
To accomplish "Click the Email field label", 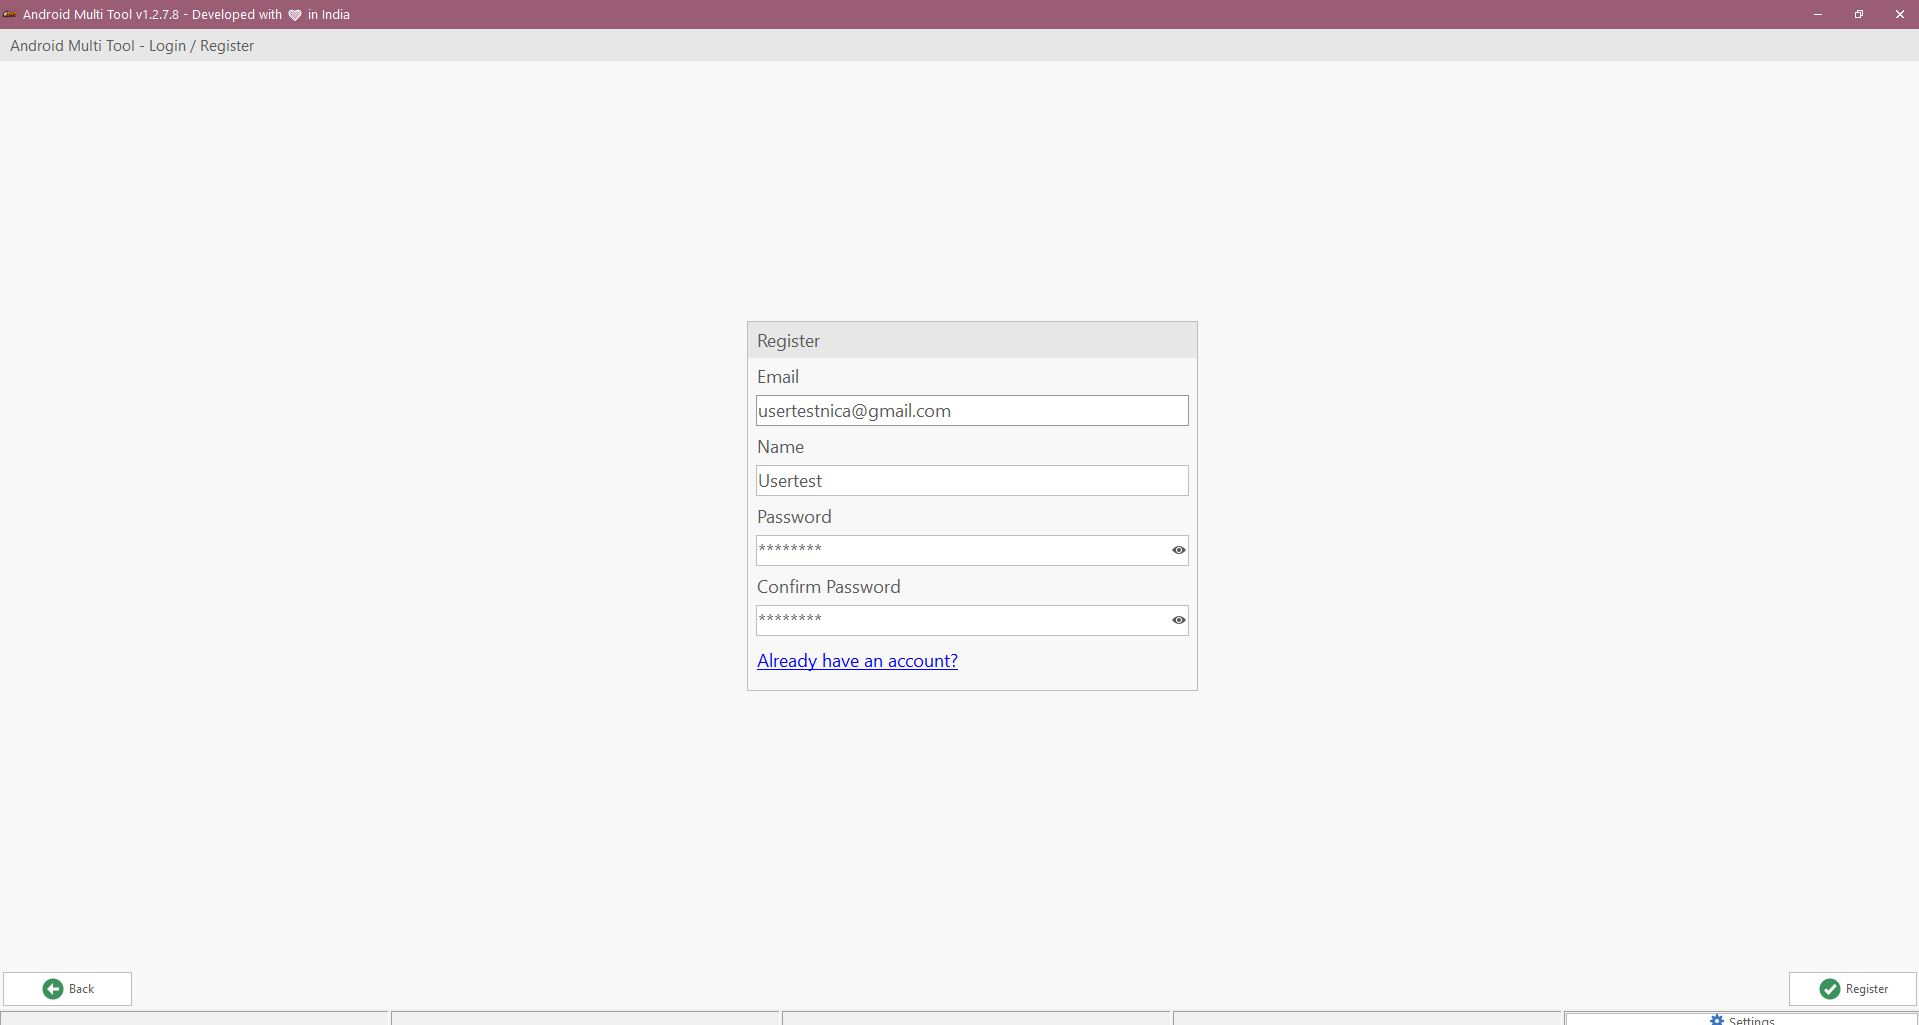I will (x=777, y=377).
